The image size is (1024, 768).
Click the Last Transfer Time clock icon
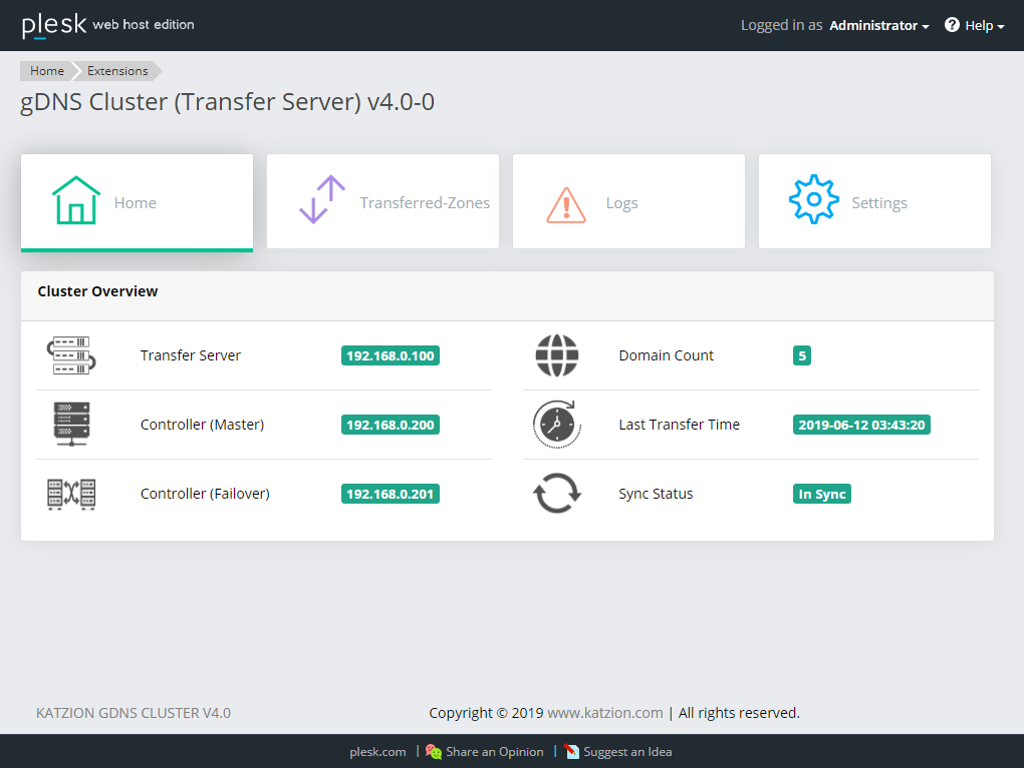coord(557,424)
